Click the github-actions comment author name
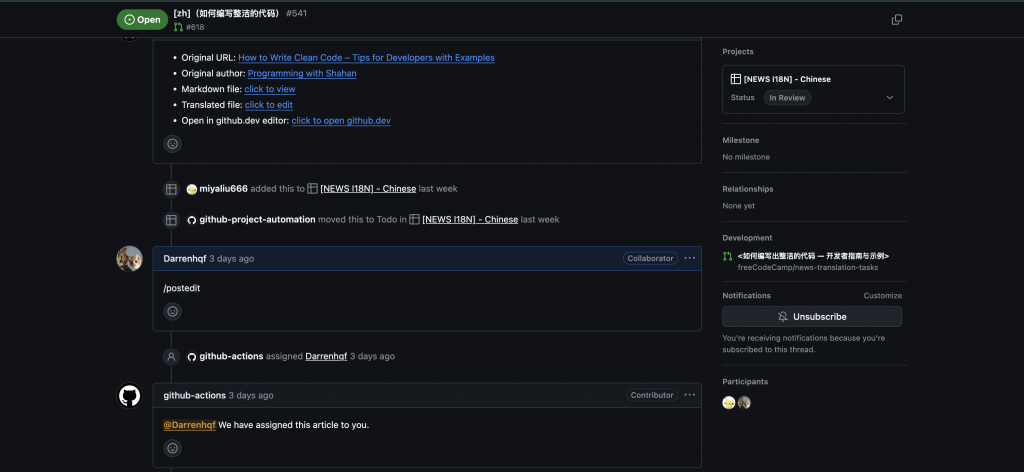 195,396
